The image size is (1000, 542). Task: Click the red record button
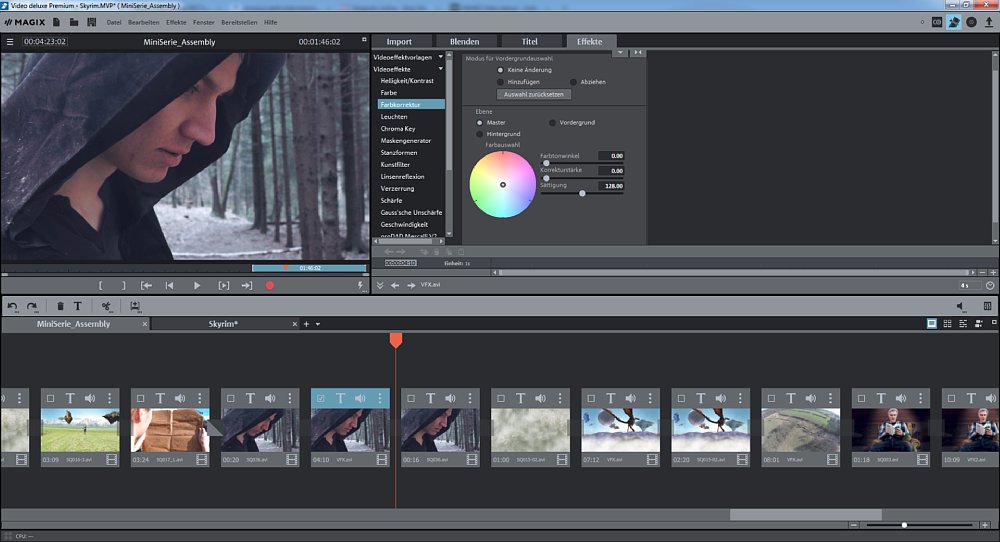click(269, 286)
